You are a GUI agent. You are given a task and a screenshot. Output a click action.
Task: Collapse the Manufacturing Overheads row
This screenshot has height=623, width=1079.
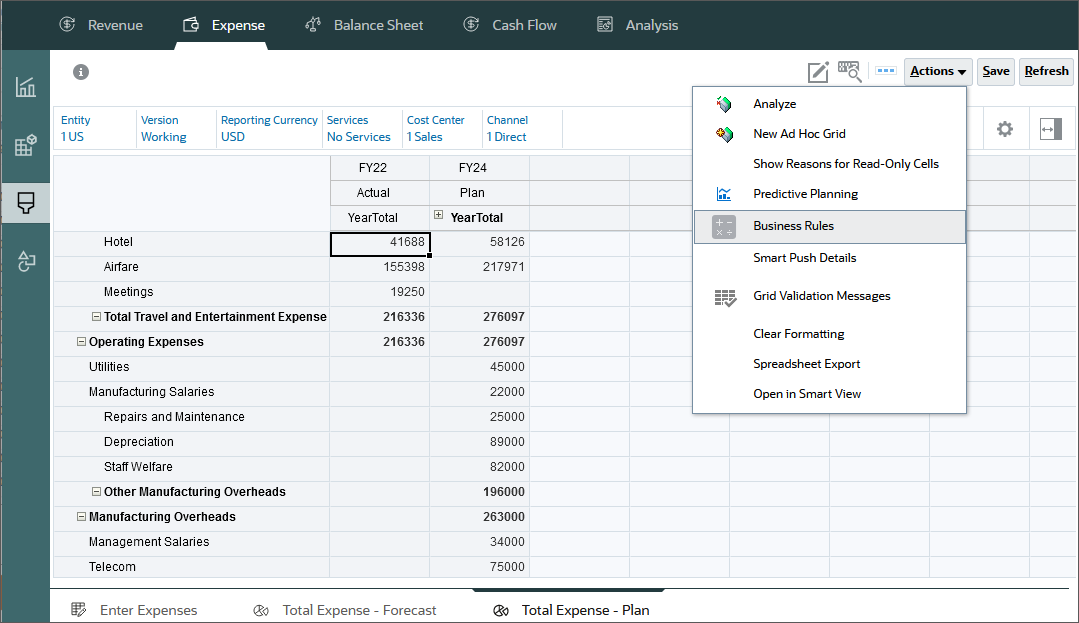pyautogui.click(x=80, y=516)
